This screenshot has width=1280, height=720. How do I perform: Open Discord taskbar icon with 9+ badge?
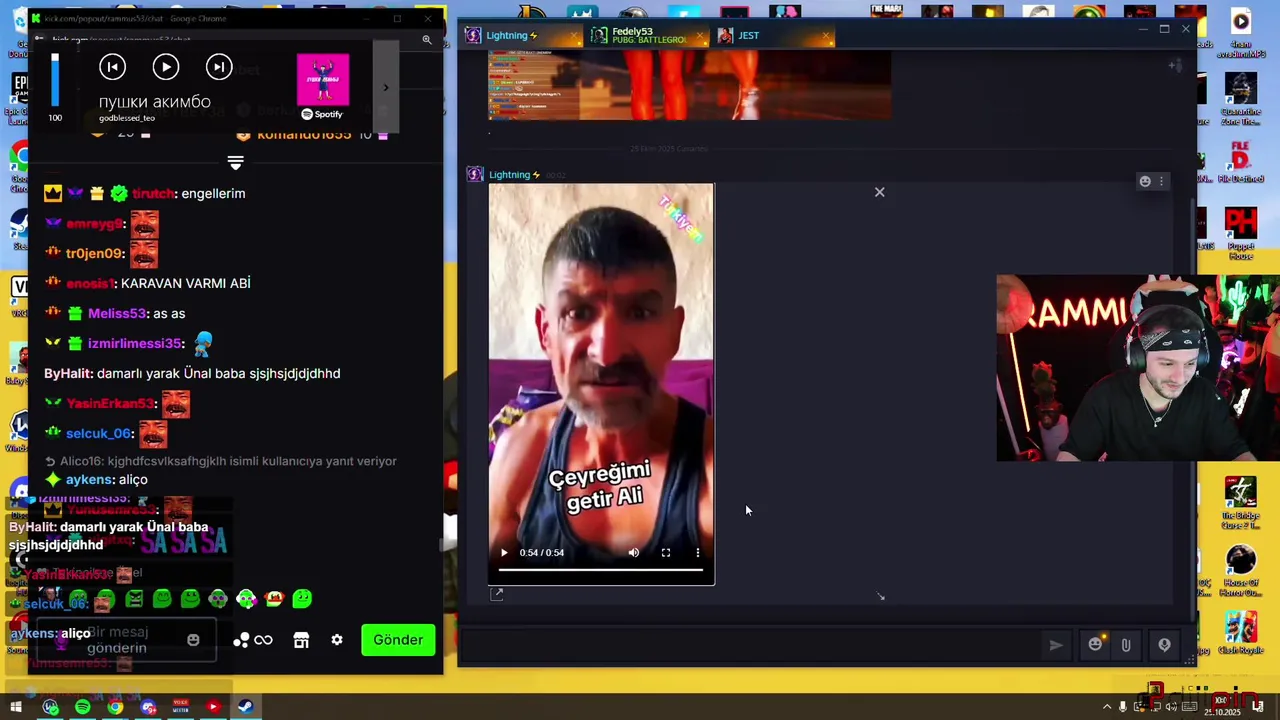(148, 707)
